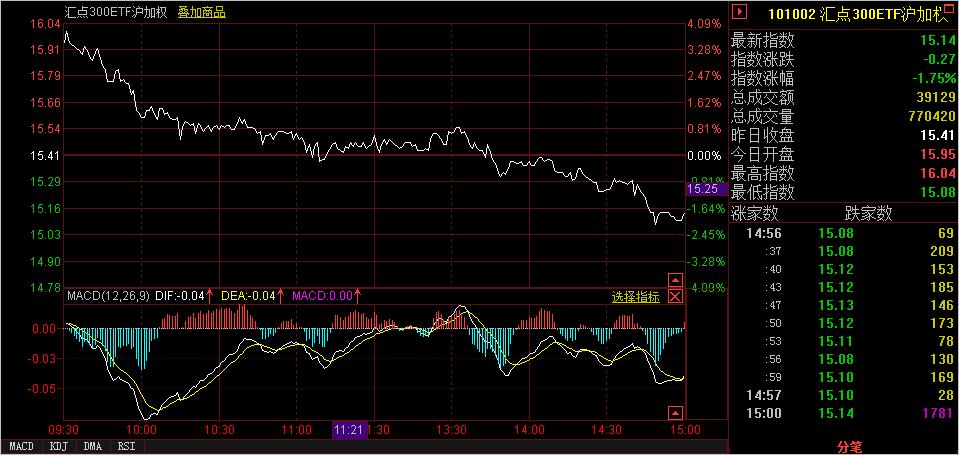The width and height of the screenshot is (959, 455).
Task: Click the up-arrow button at MACD panel bottom
Action: [675, 412]
